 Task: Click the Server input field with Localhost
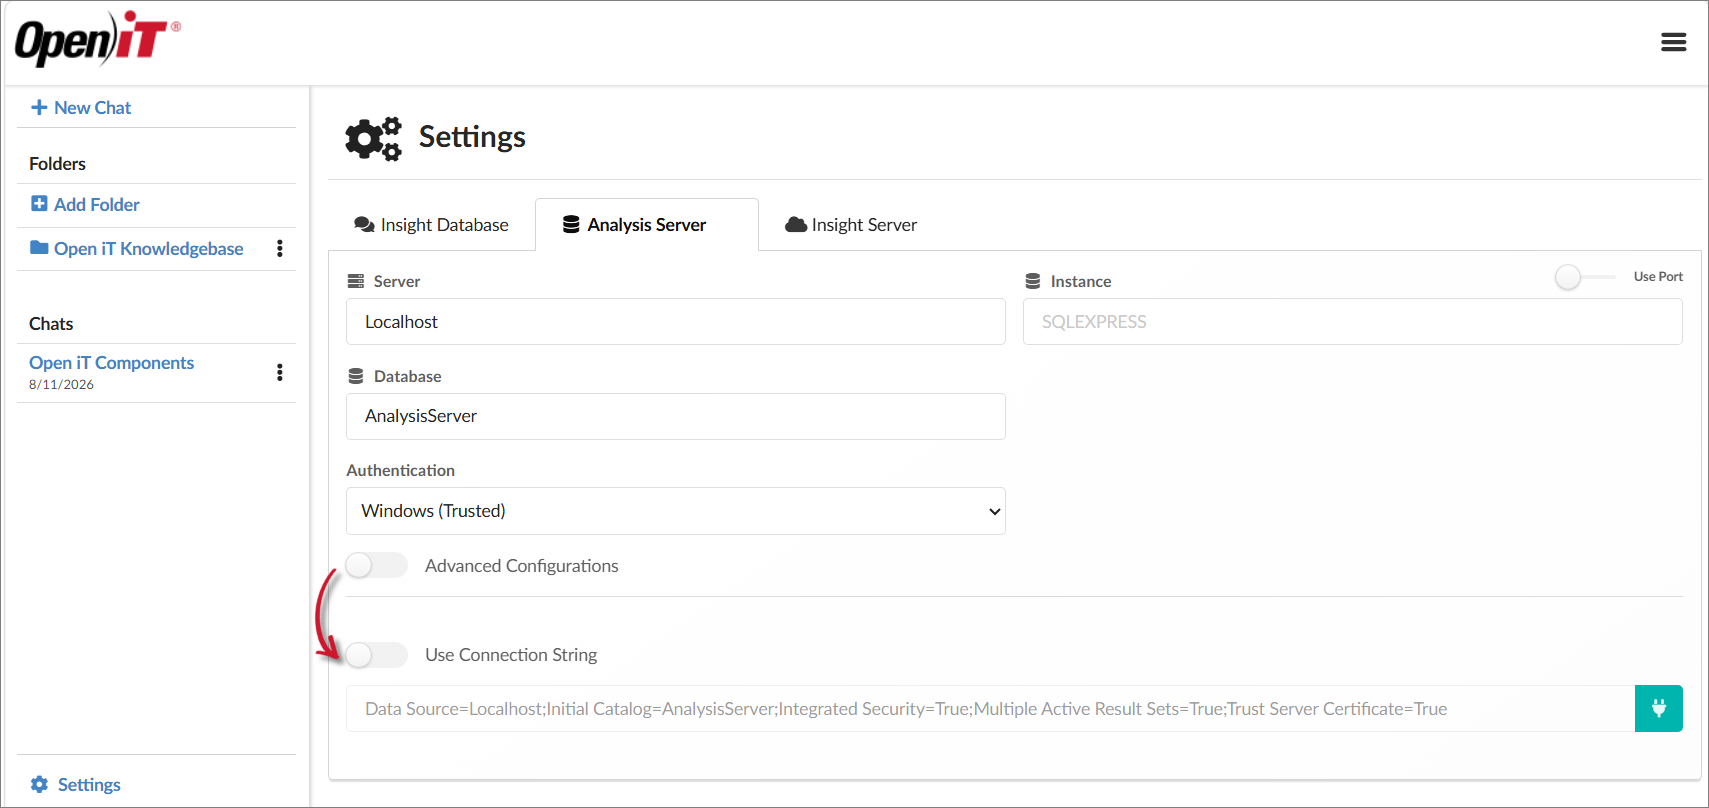676,322
